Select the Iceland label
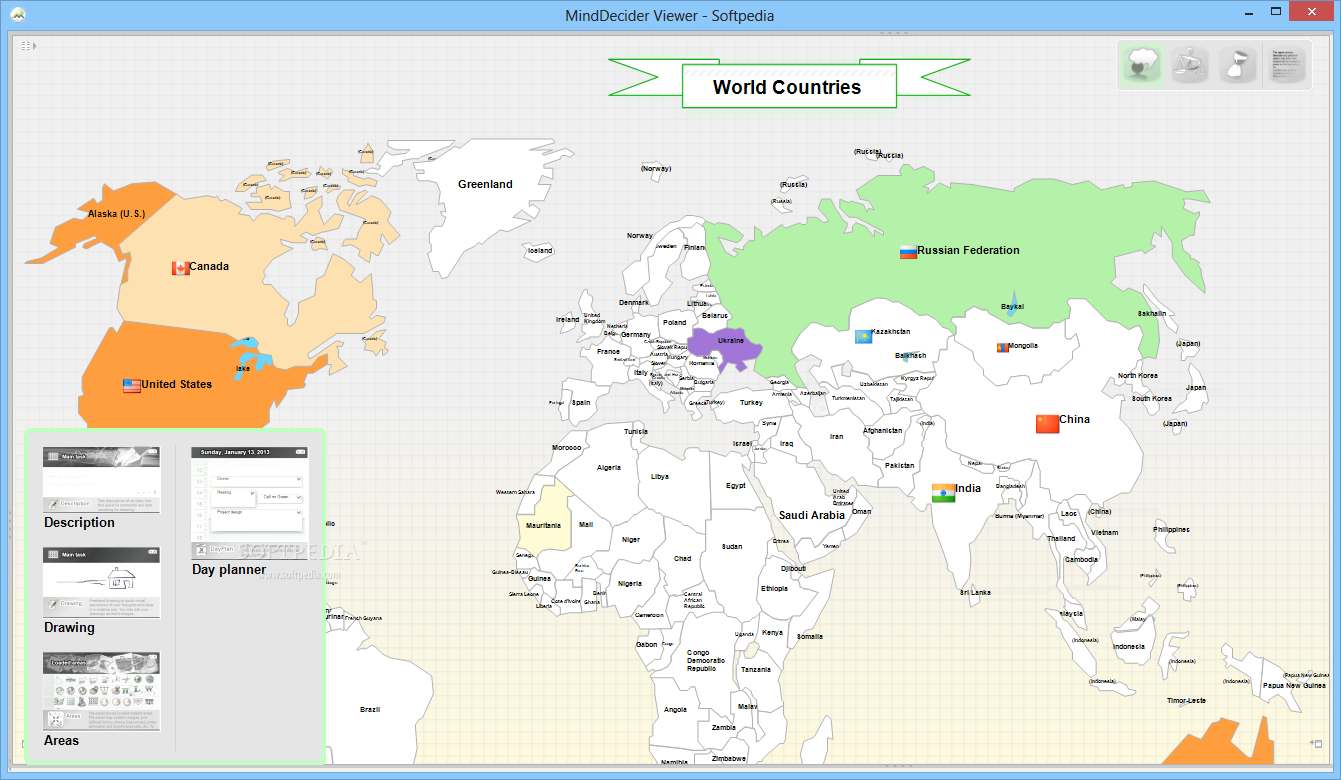Image resolution: width=1341 pixels, height=780 pixels. 539,250
